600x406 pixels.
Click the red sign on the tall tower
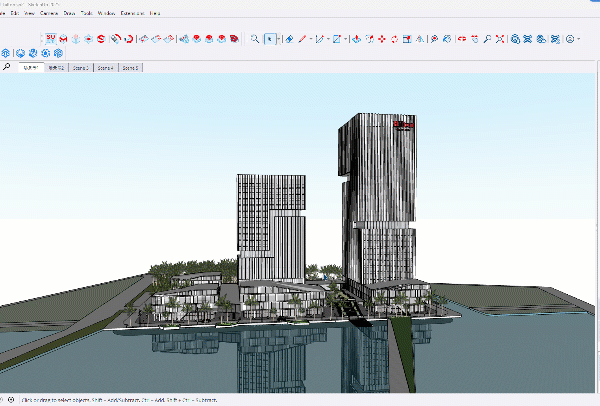pyautogui.click(x=403, y=125)
